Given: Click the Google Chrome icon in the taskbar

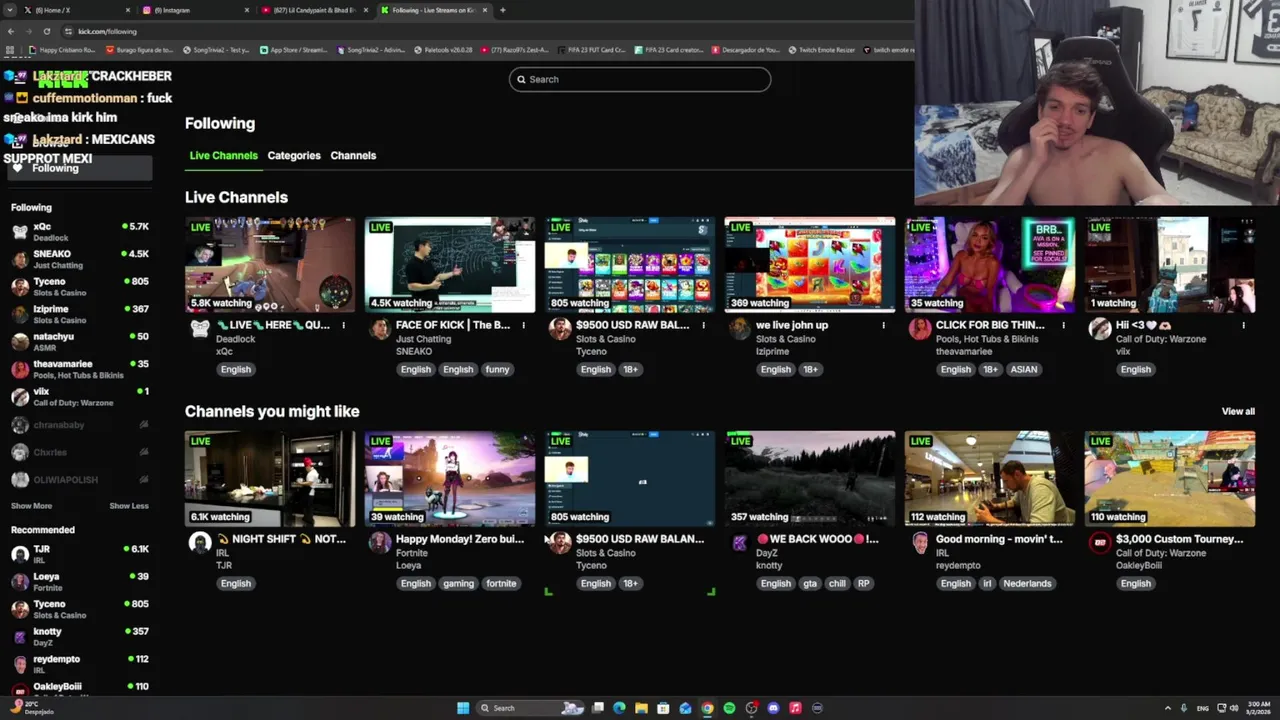Looking at the screenshot, I should 707,708.
